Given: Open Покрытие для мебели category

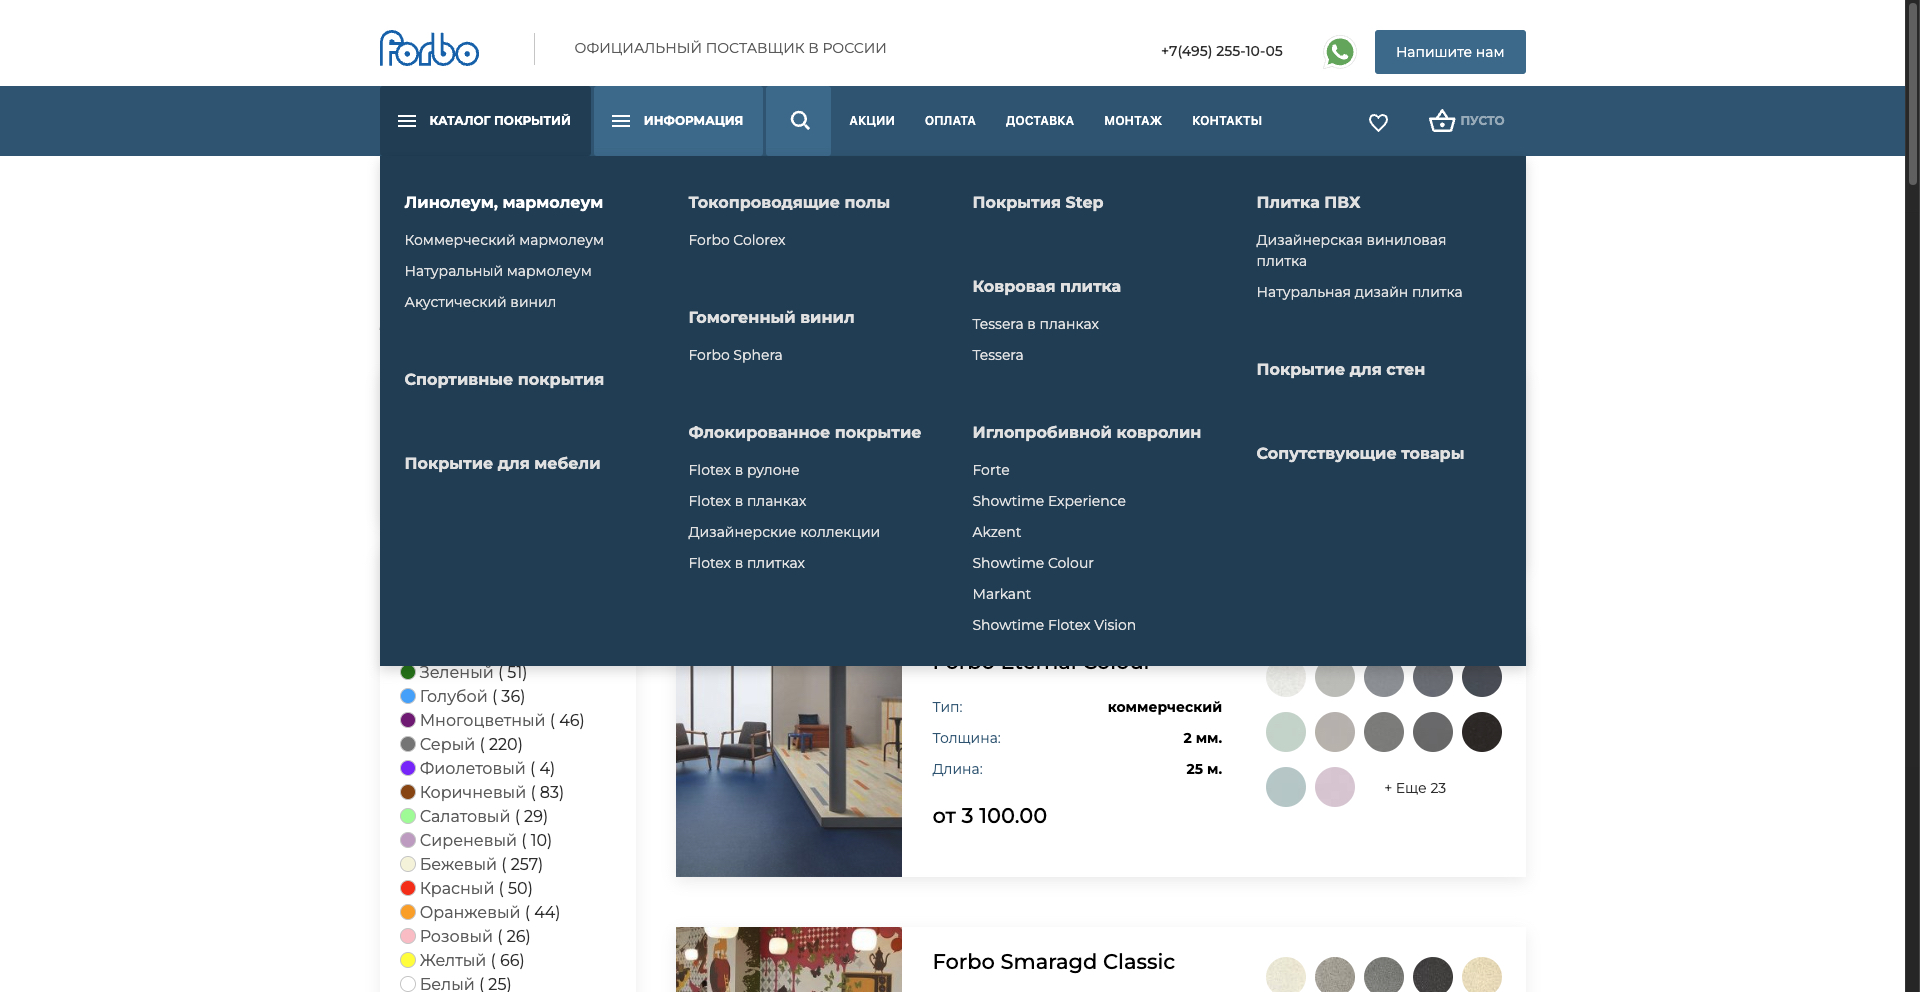Looking at the screenshot, I should pyautogui.click(x=502, y=463).
